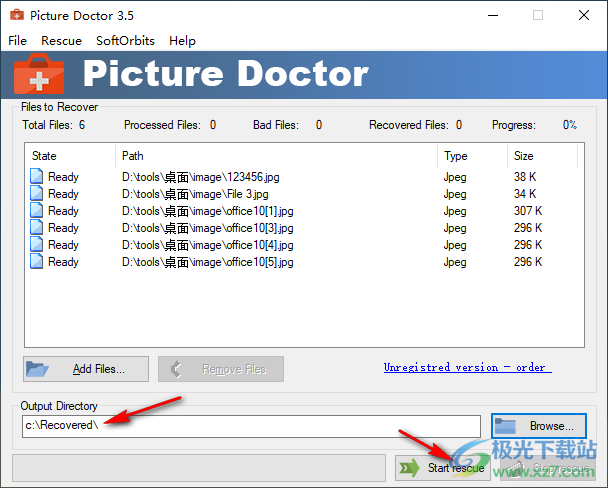Screen dimensions: 608x488
Task: Click the 307 K size value
Action: point(528,211)
